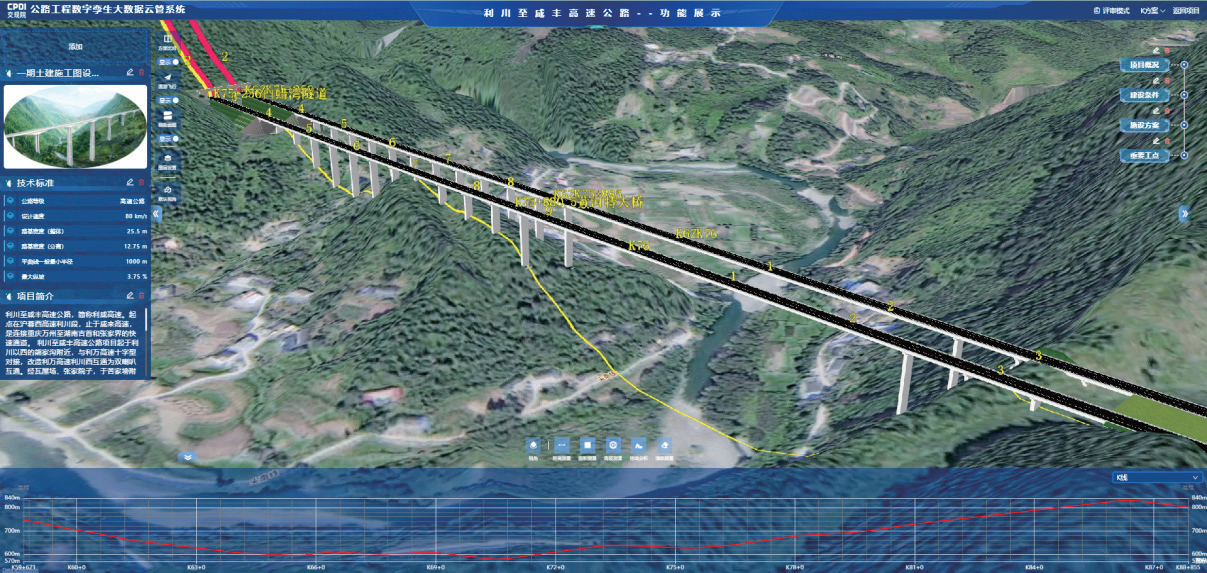Open the terrain profile analysis tool icon
Image resolution: width=1207 pixels, height=573 pixels.
pyautogui.click(x=639, y=445)
